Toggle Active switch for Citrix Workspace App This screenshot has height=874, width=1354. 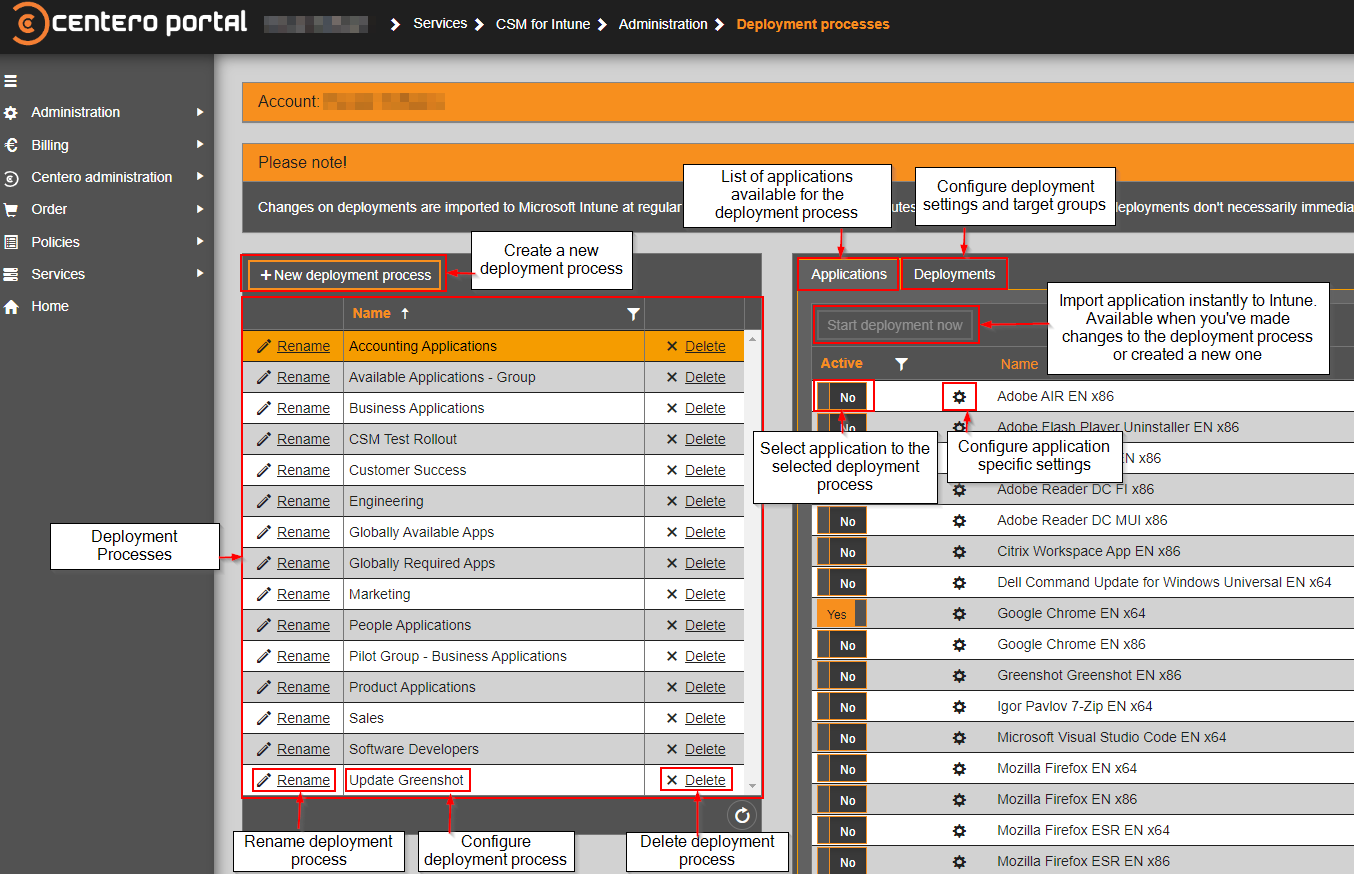[842, 552]
